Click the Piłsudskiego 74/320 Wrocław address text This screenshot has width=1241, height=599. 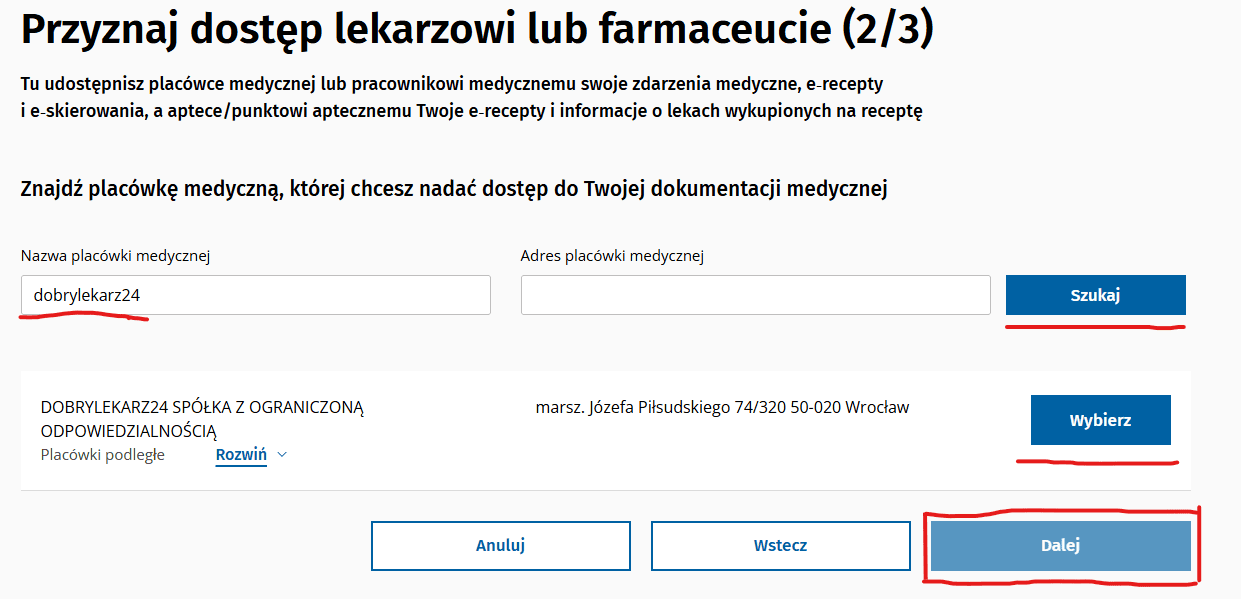(x=722, y=408)
